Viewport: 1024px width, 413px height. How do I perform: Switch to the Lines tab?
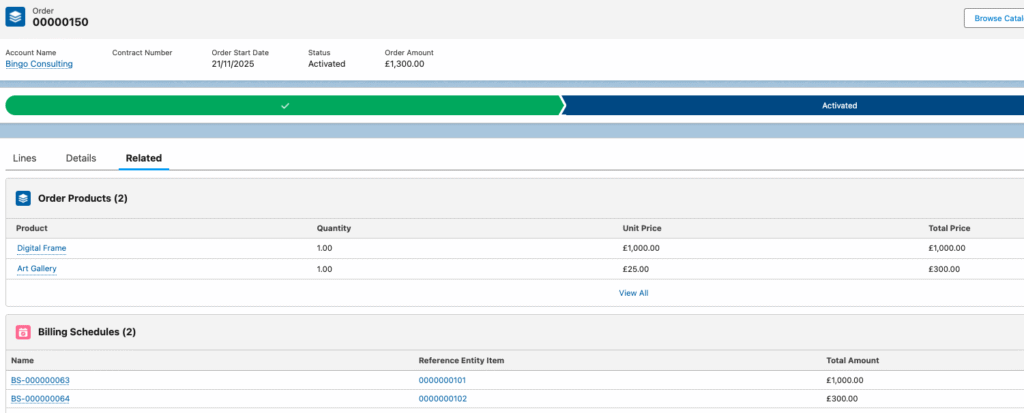24,158
